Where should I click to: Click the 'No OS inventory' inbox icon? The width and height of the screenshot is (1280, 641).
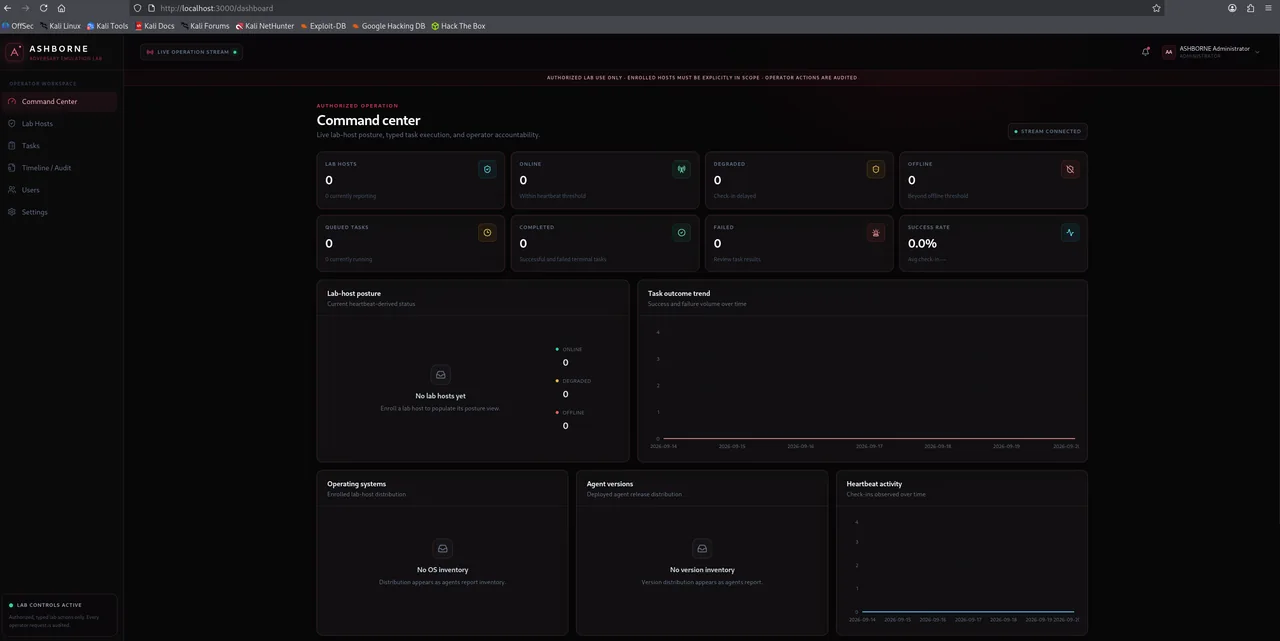click(442, 548)
